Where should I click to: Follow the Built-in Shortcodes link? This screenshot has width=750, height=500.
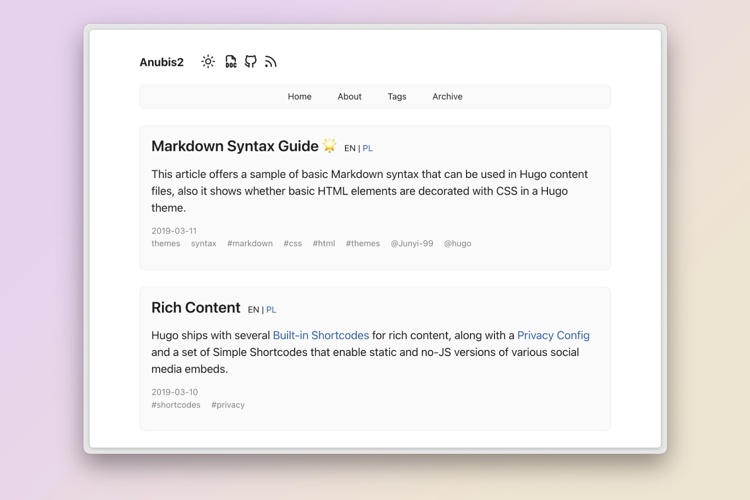tap(320, 336)
